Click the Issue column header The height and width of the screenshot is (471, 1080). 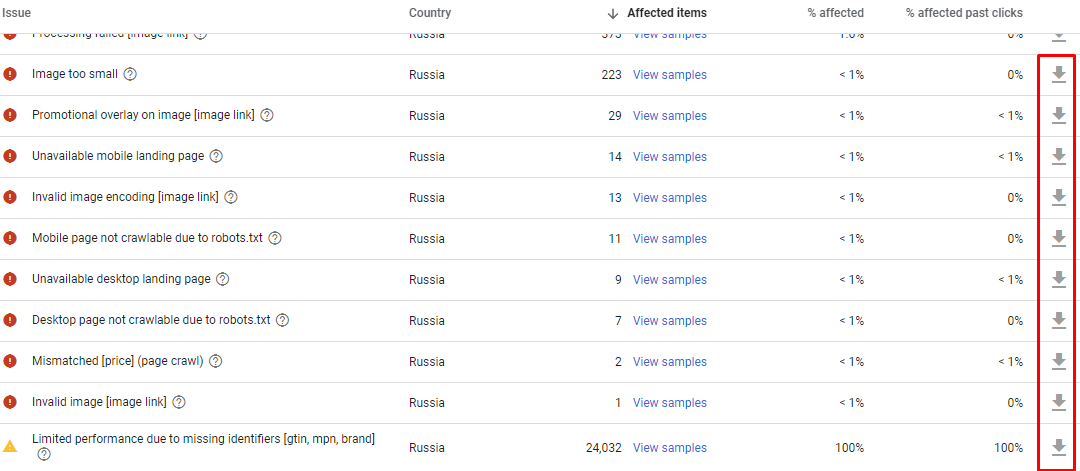tap(17, 13)
